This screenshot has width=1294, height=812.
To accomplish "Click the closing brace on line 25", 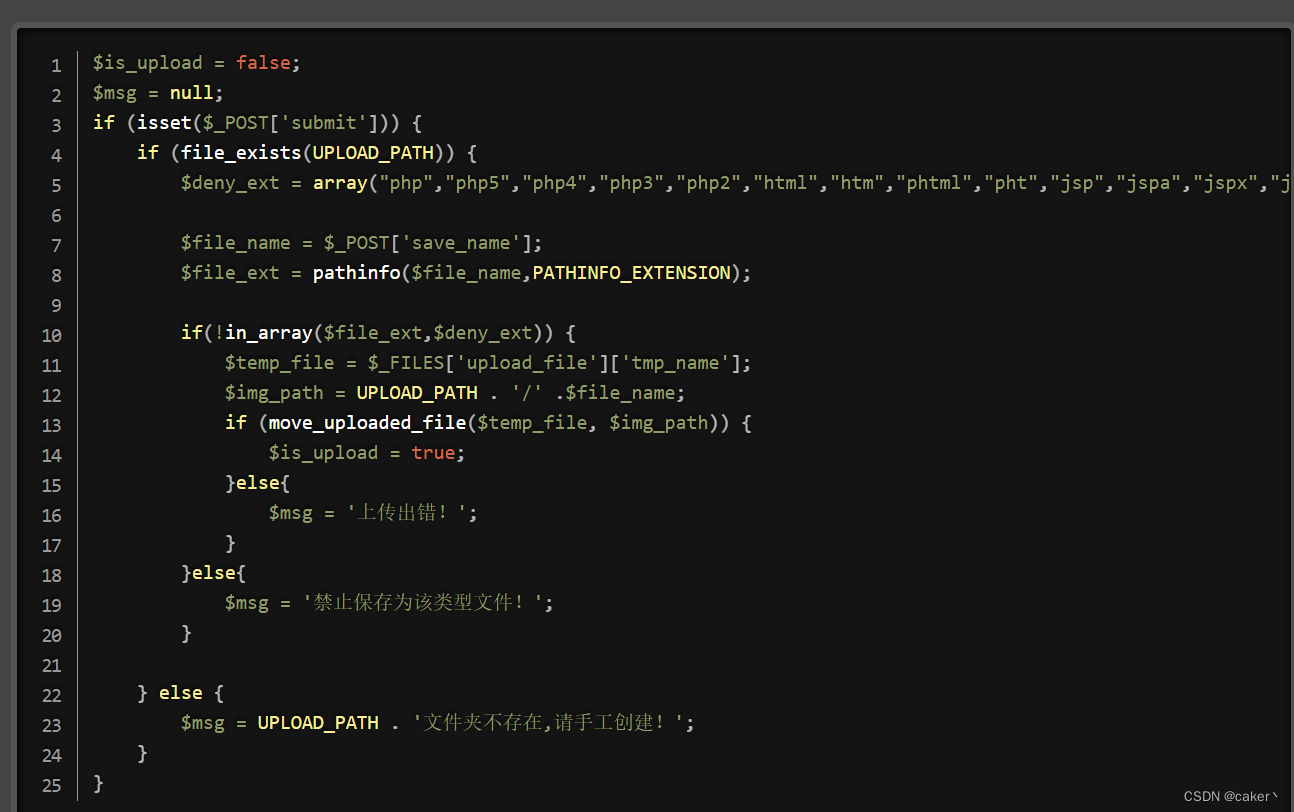I will [98, 783].
